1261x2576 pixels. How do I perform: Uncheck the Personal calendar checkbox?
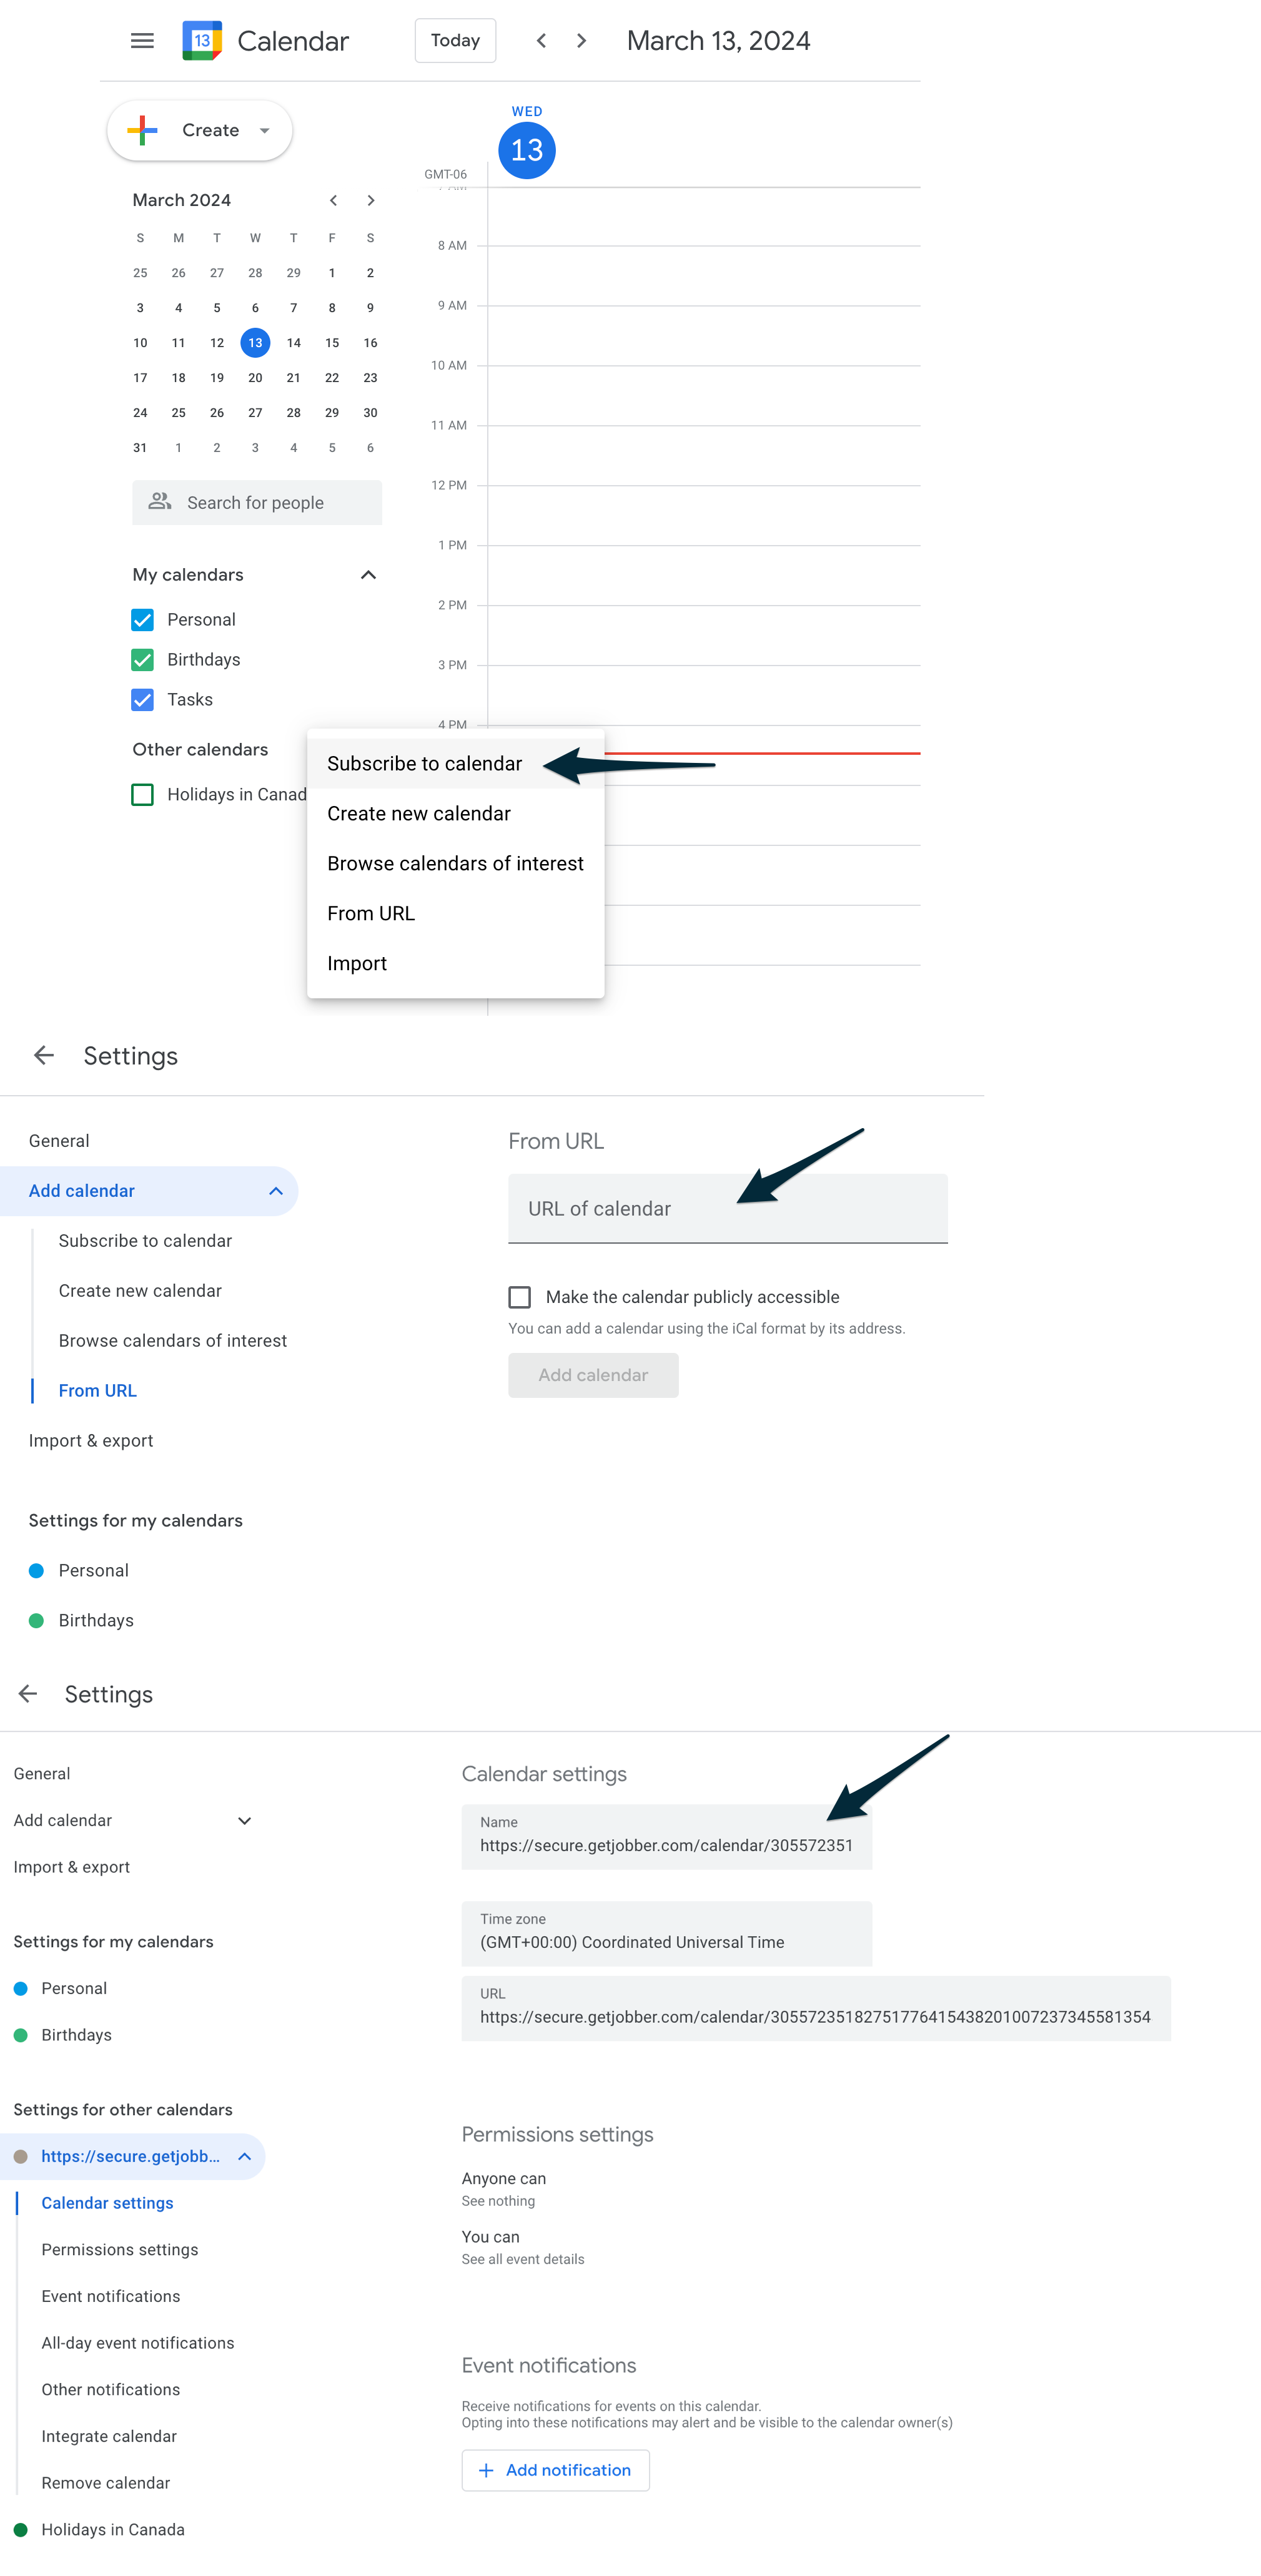pyautogui.click(x=143, y=620)
